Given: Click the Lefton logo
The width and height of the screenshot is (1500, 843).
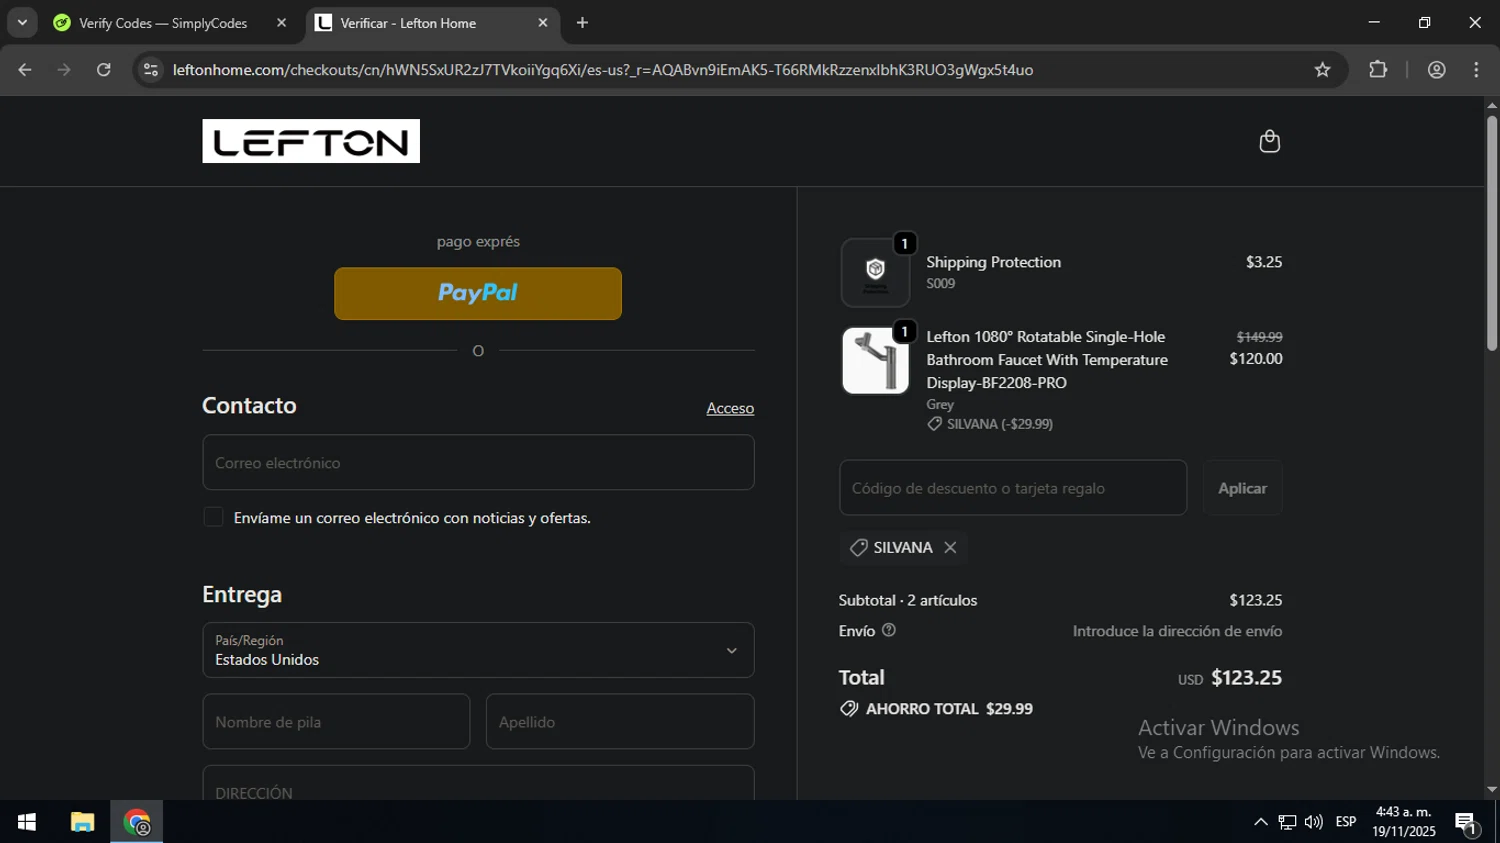Looking at the screenshot, I should point(311,141).
